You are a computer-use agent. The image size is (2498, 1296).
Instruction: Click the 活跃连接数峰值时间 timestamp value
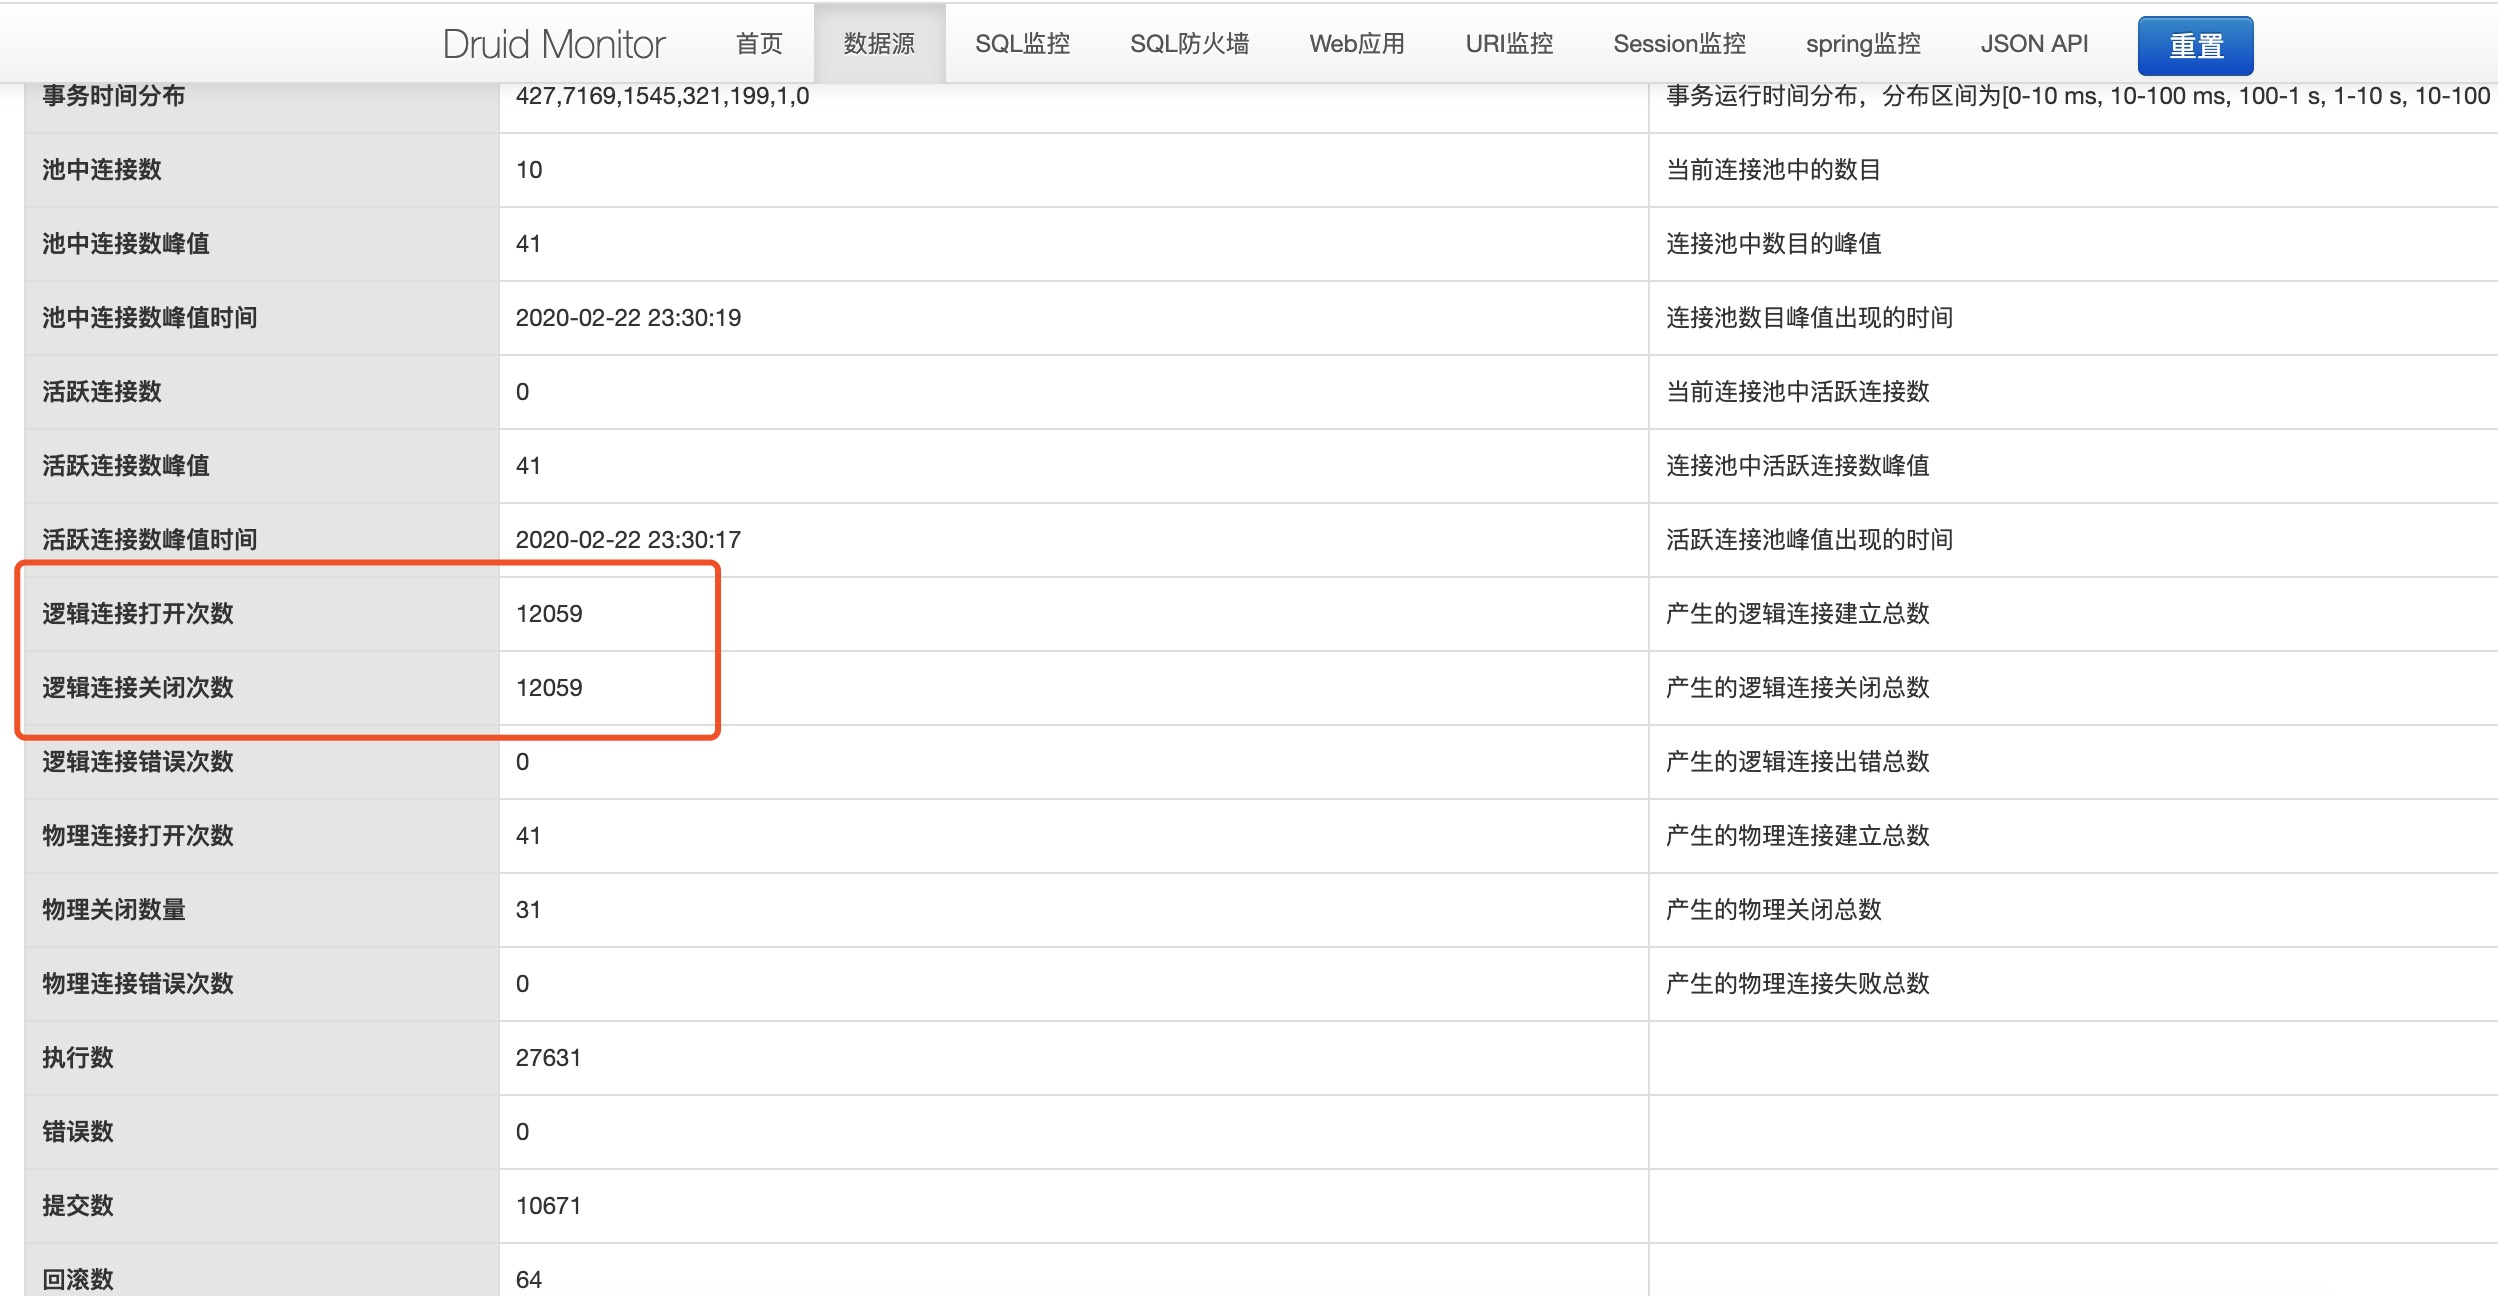coord(628,540)
